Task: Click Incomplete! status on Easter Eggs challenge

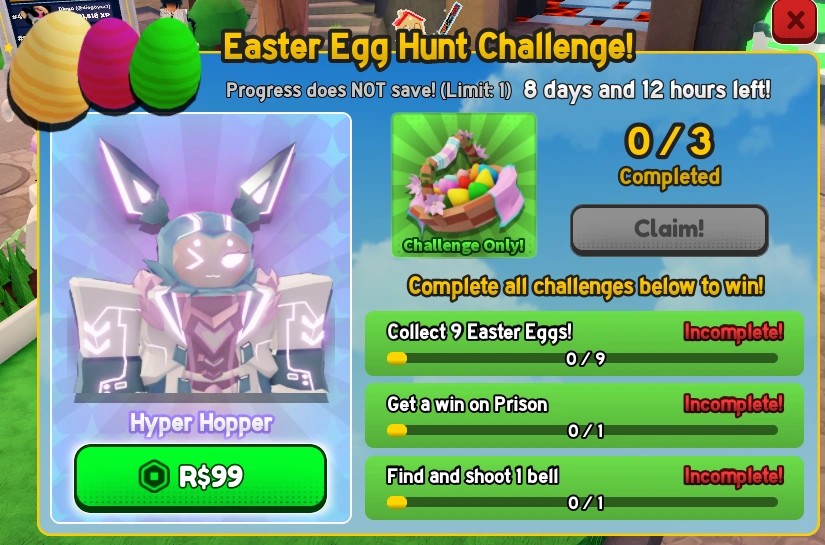Action: 733,332
